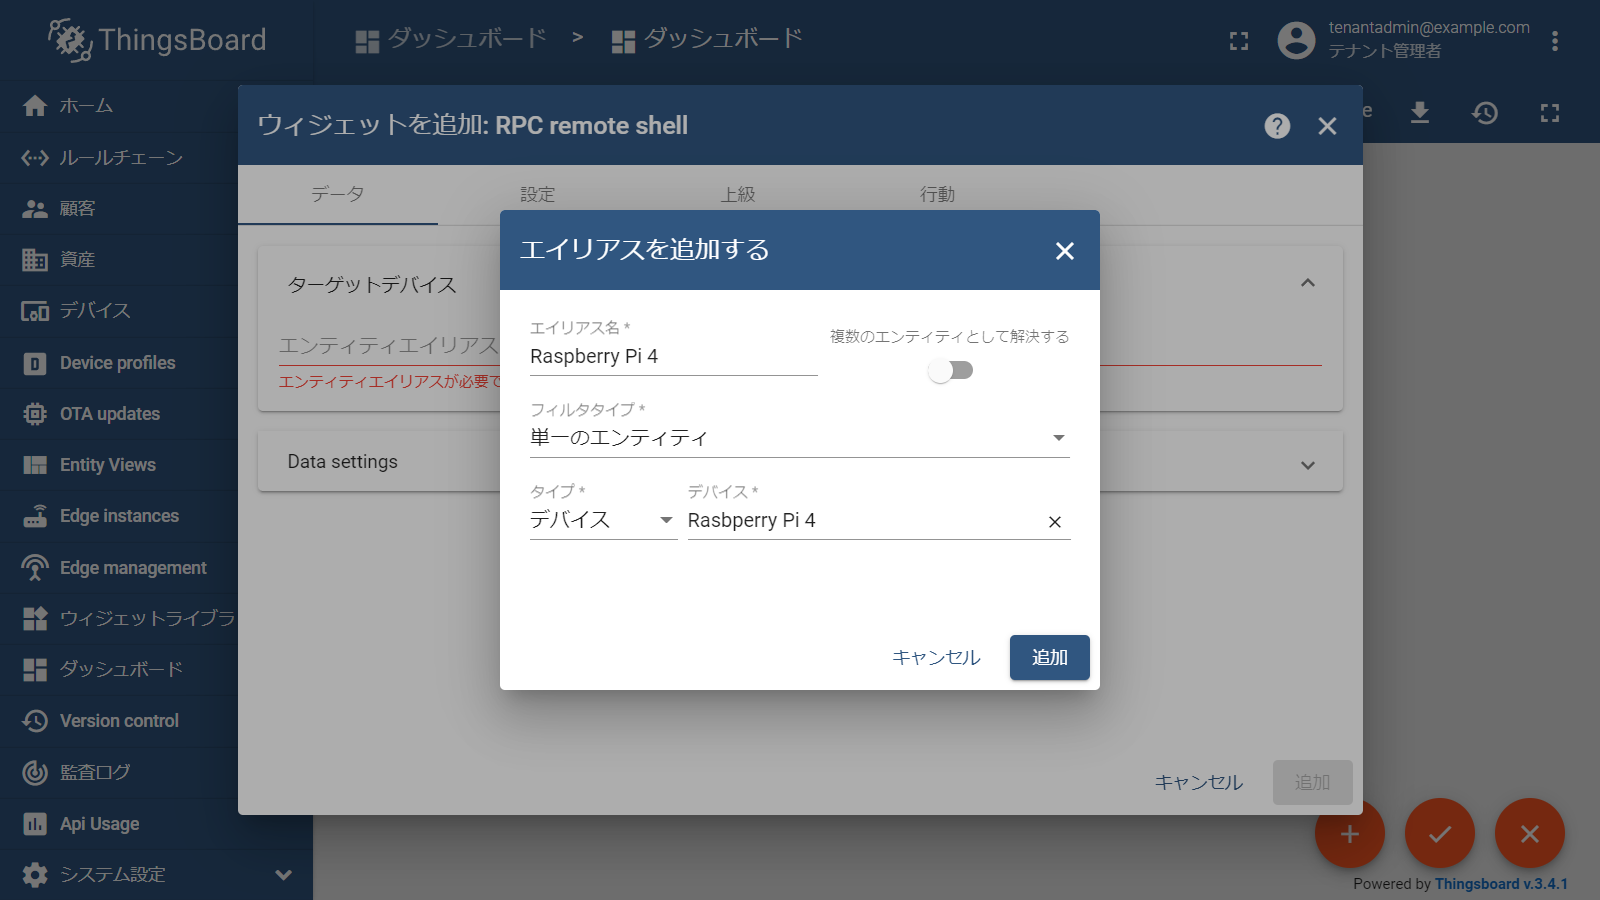This screenshot has width=1600, height=900.
Task: Click the alias name input field
Action: point(672,357)
